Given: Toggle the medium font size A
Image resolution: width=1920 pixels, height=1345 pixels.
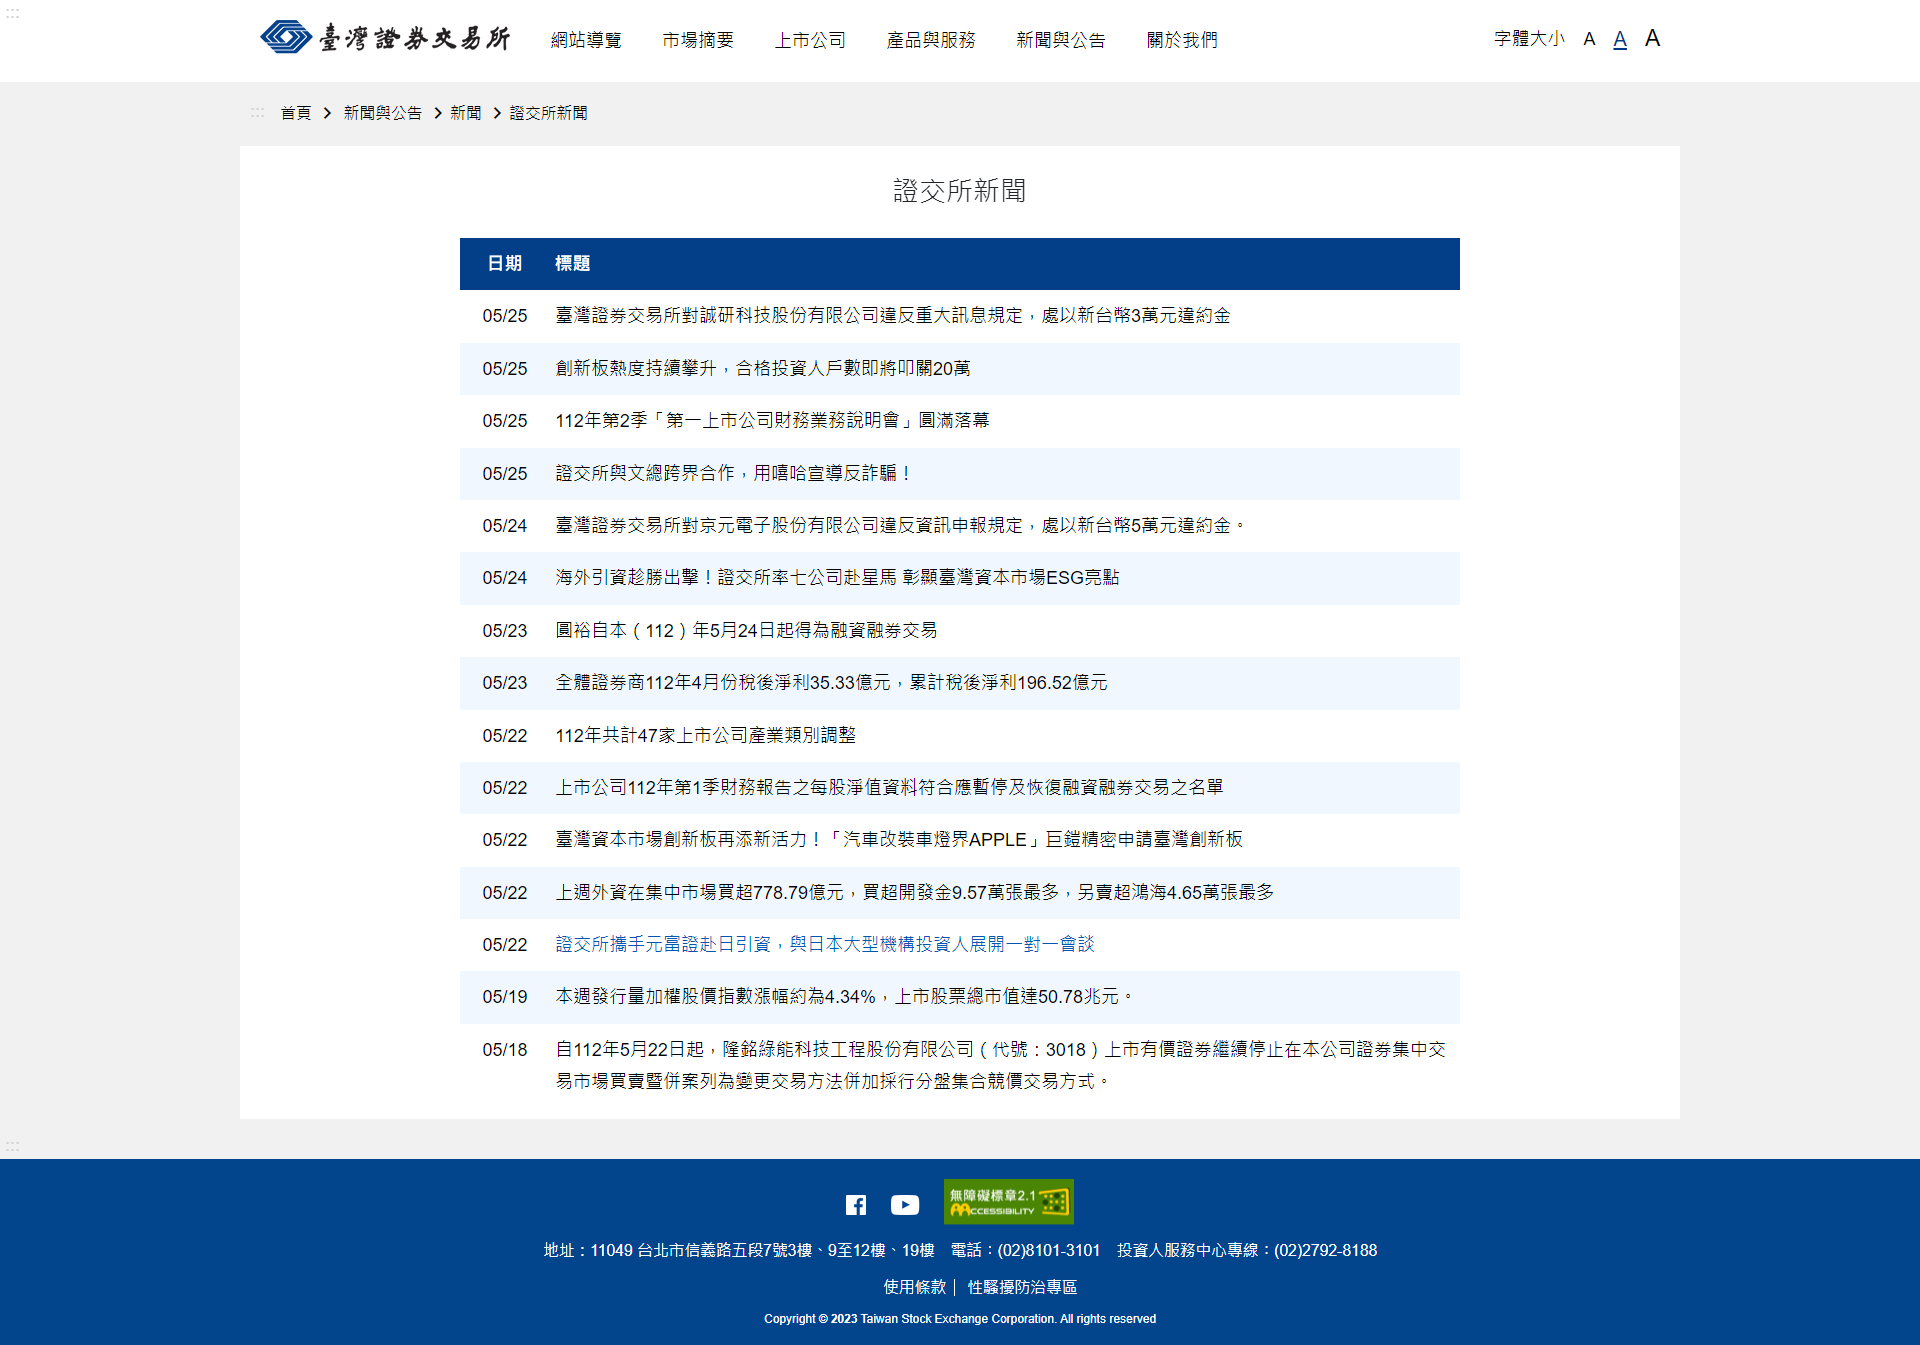Looking at the screenshot, I should (x=1620, y=38).
